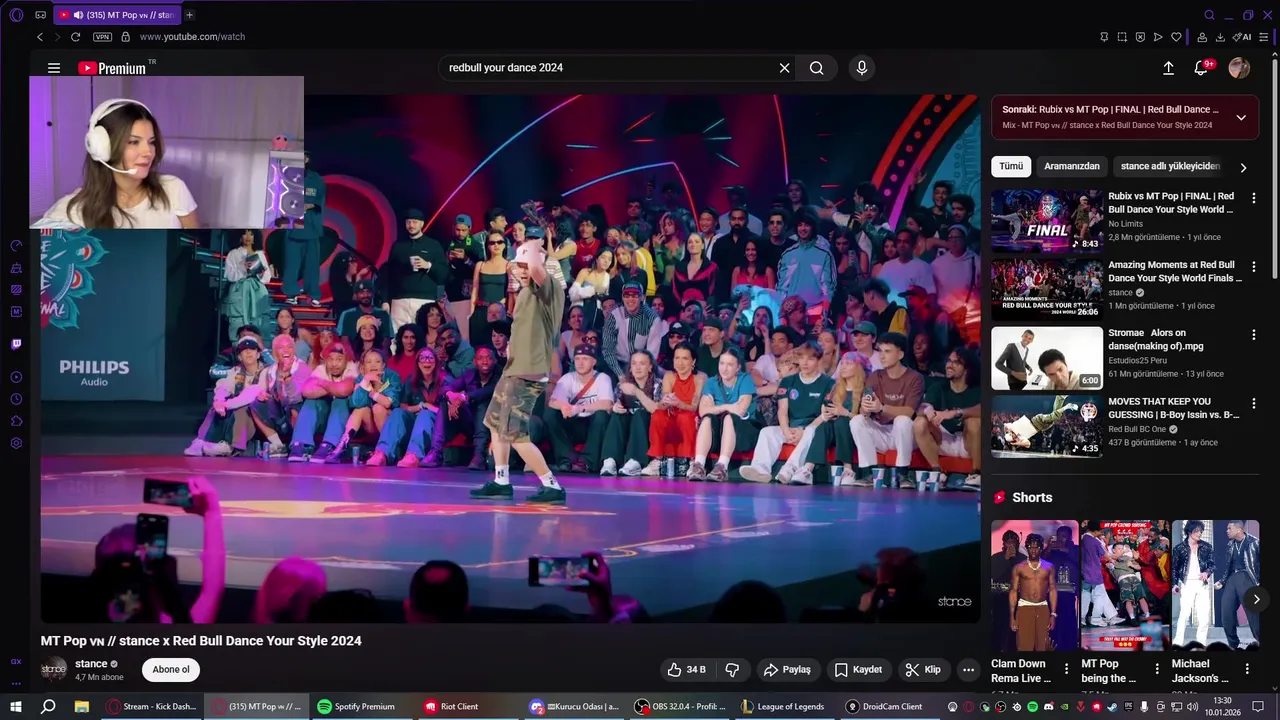This screenshot has height=720, width=1280.
Task: Open system tray volume icon
Action: coord(1192,707)
